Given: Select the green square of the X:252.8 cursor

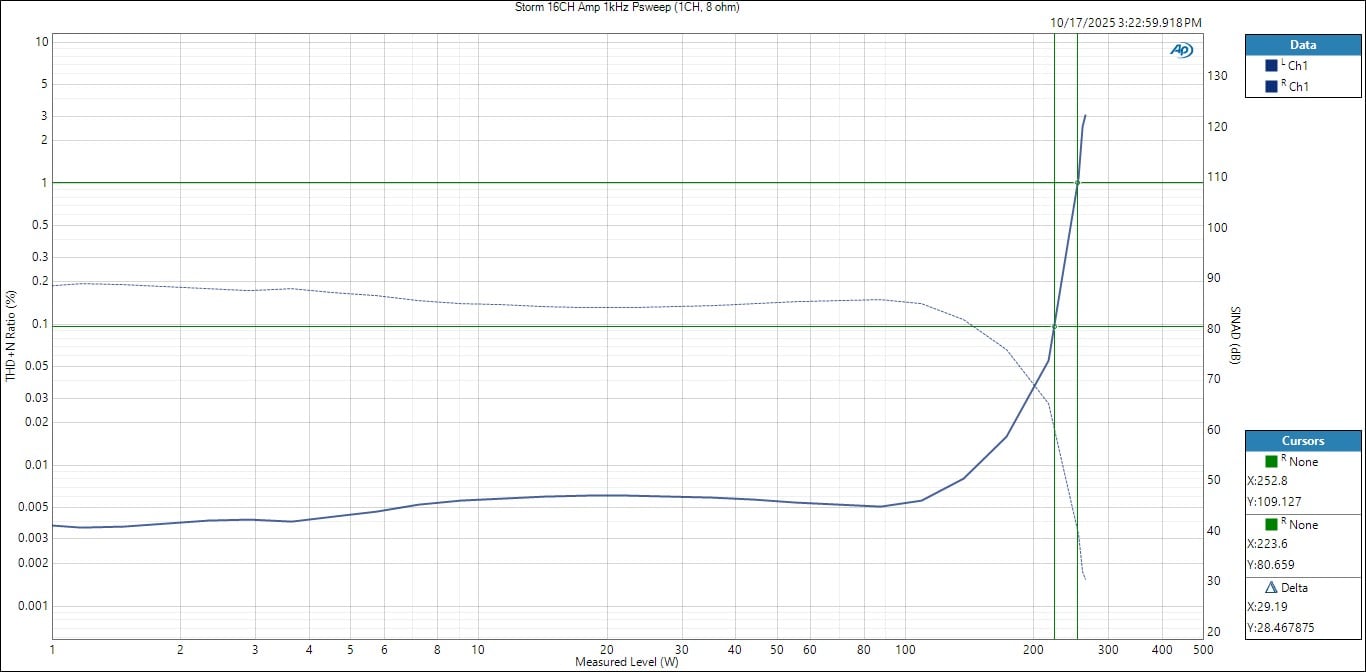Looking at the screenshot, I should point(1271,461).
